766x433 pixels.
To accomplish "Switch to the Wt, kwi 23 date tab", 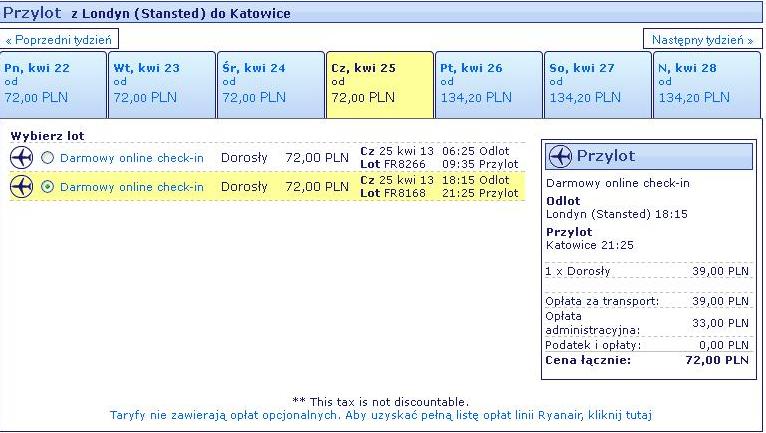I will (162, 85).
